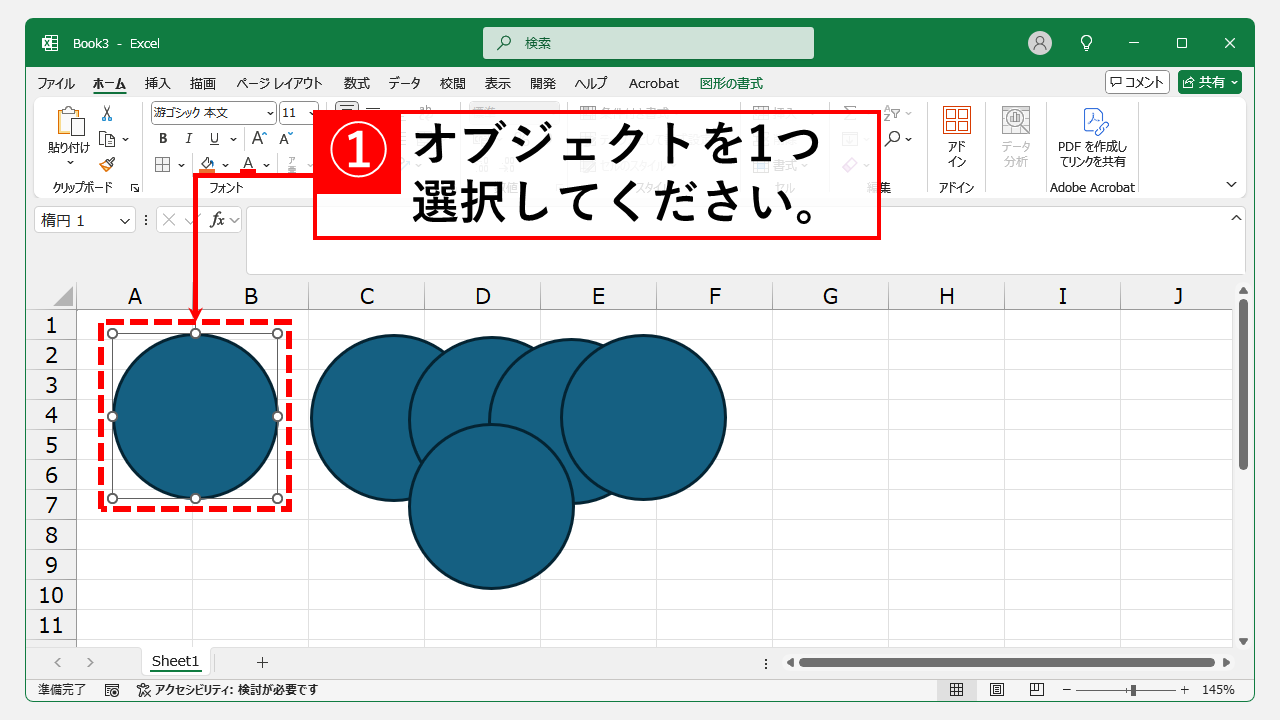The height and width of the screenshot is (720, 1280).
Task: Open accessibility check status
Action: pos(227,690)
